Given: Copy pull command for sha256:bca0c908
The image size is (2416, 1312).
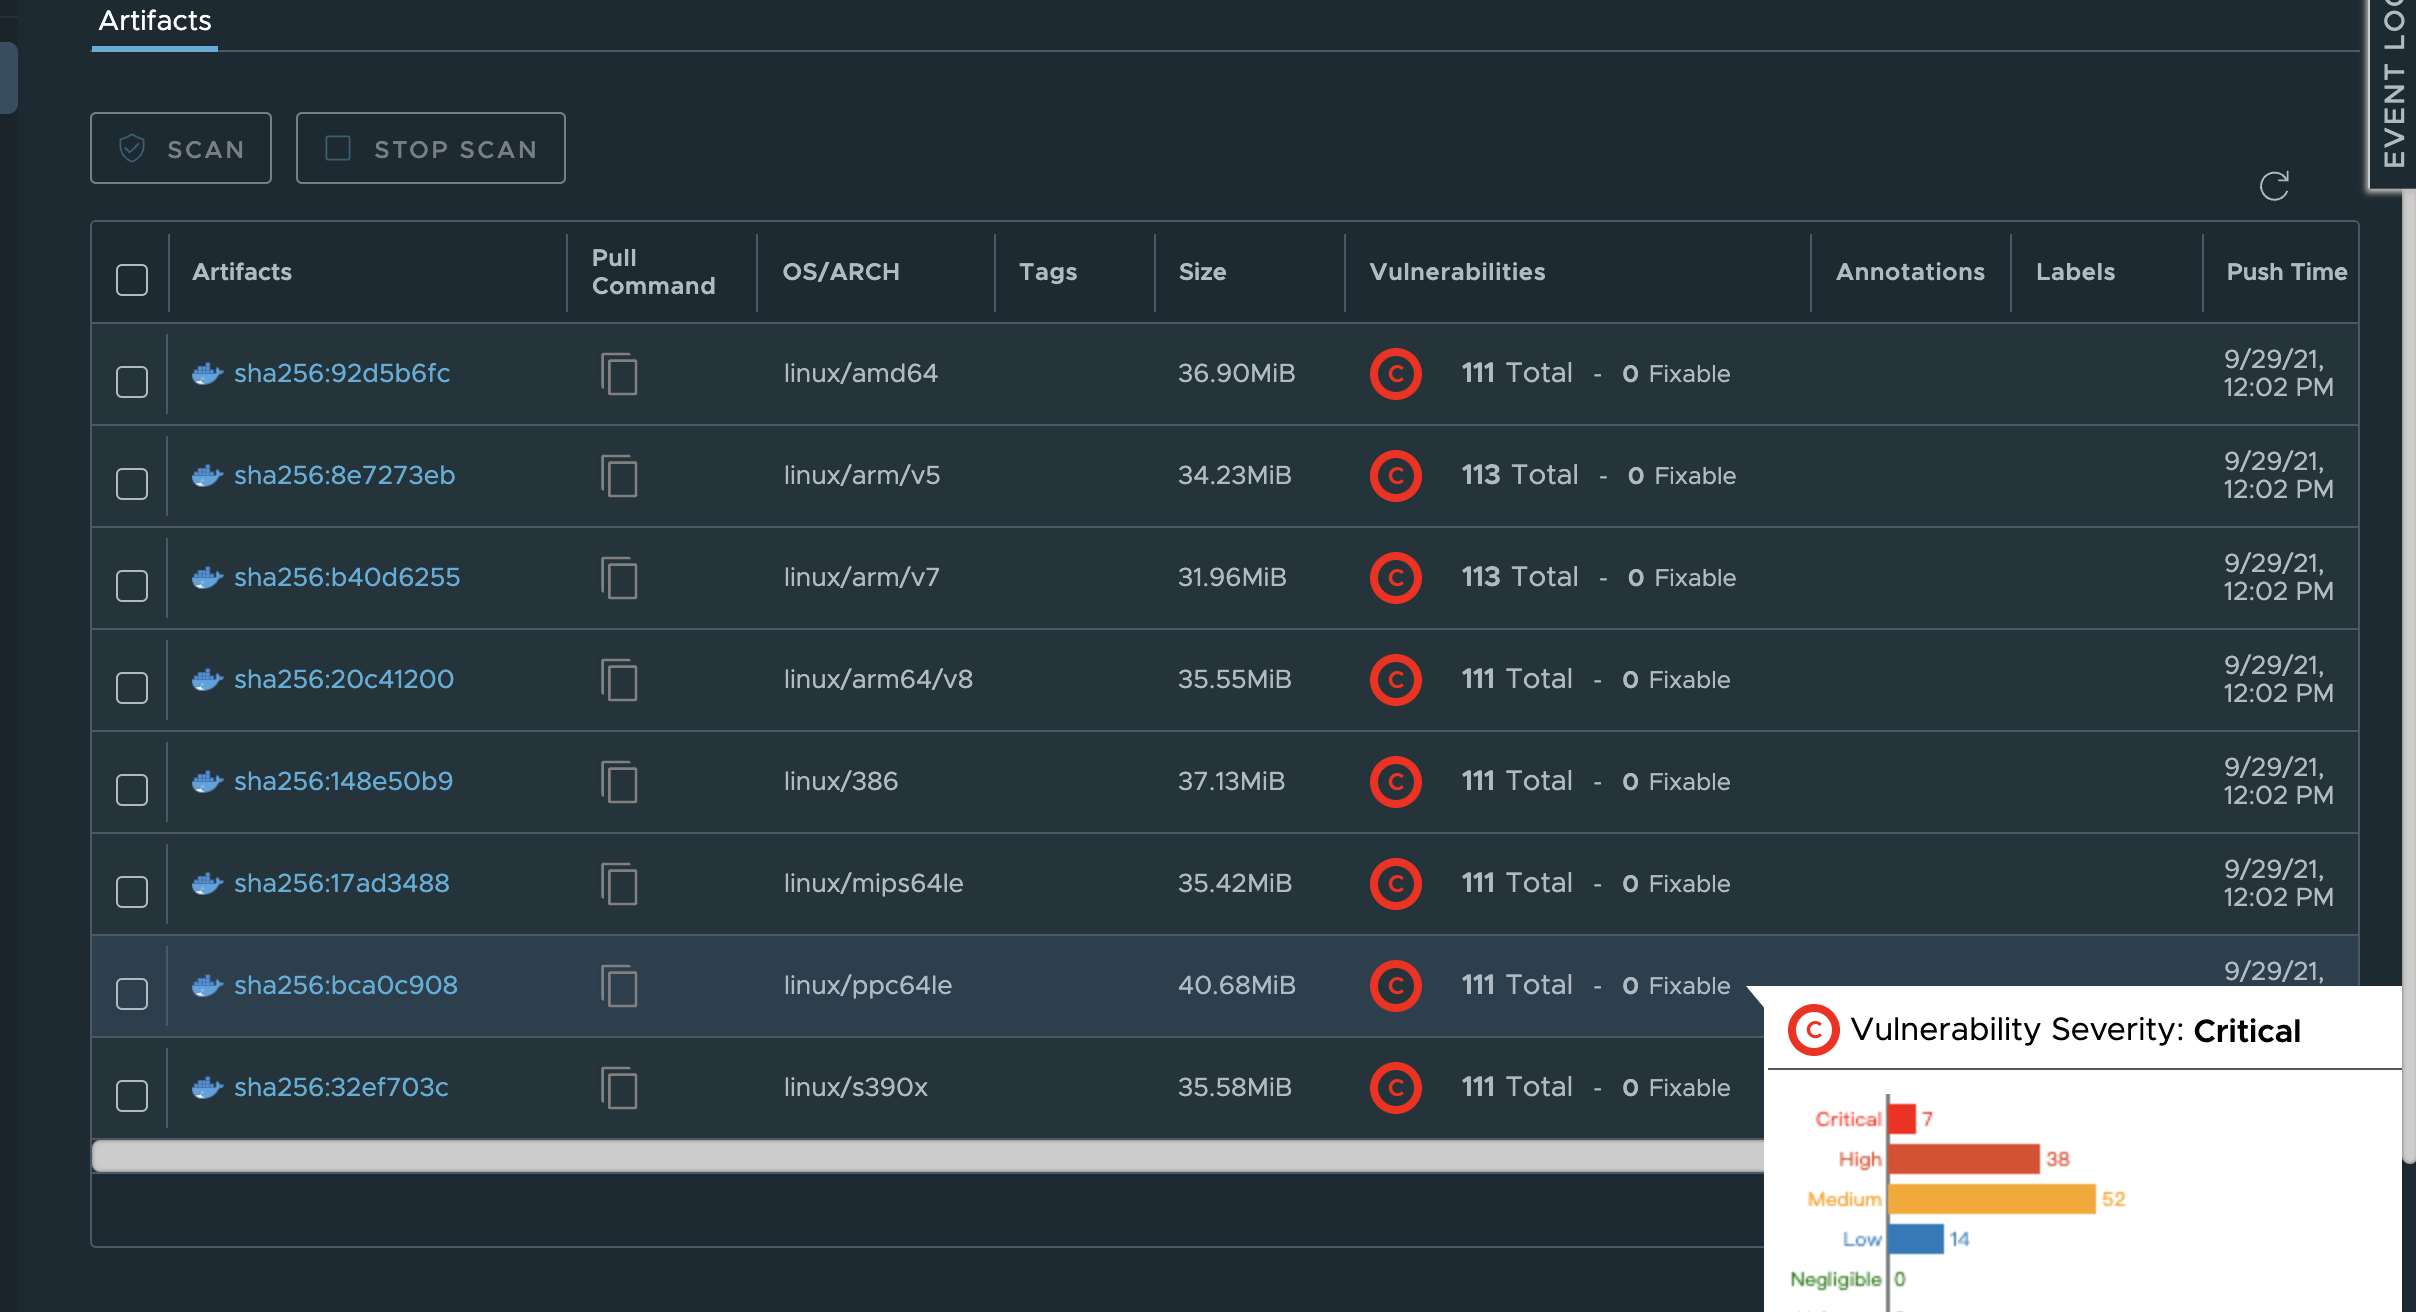Looking at the screenshot, I should [x=619, y=986].
